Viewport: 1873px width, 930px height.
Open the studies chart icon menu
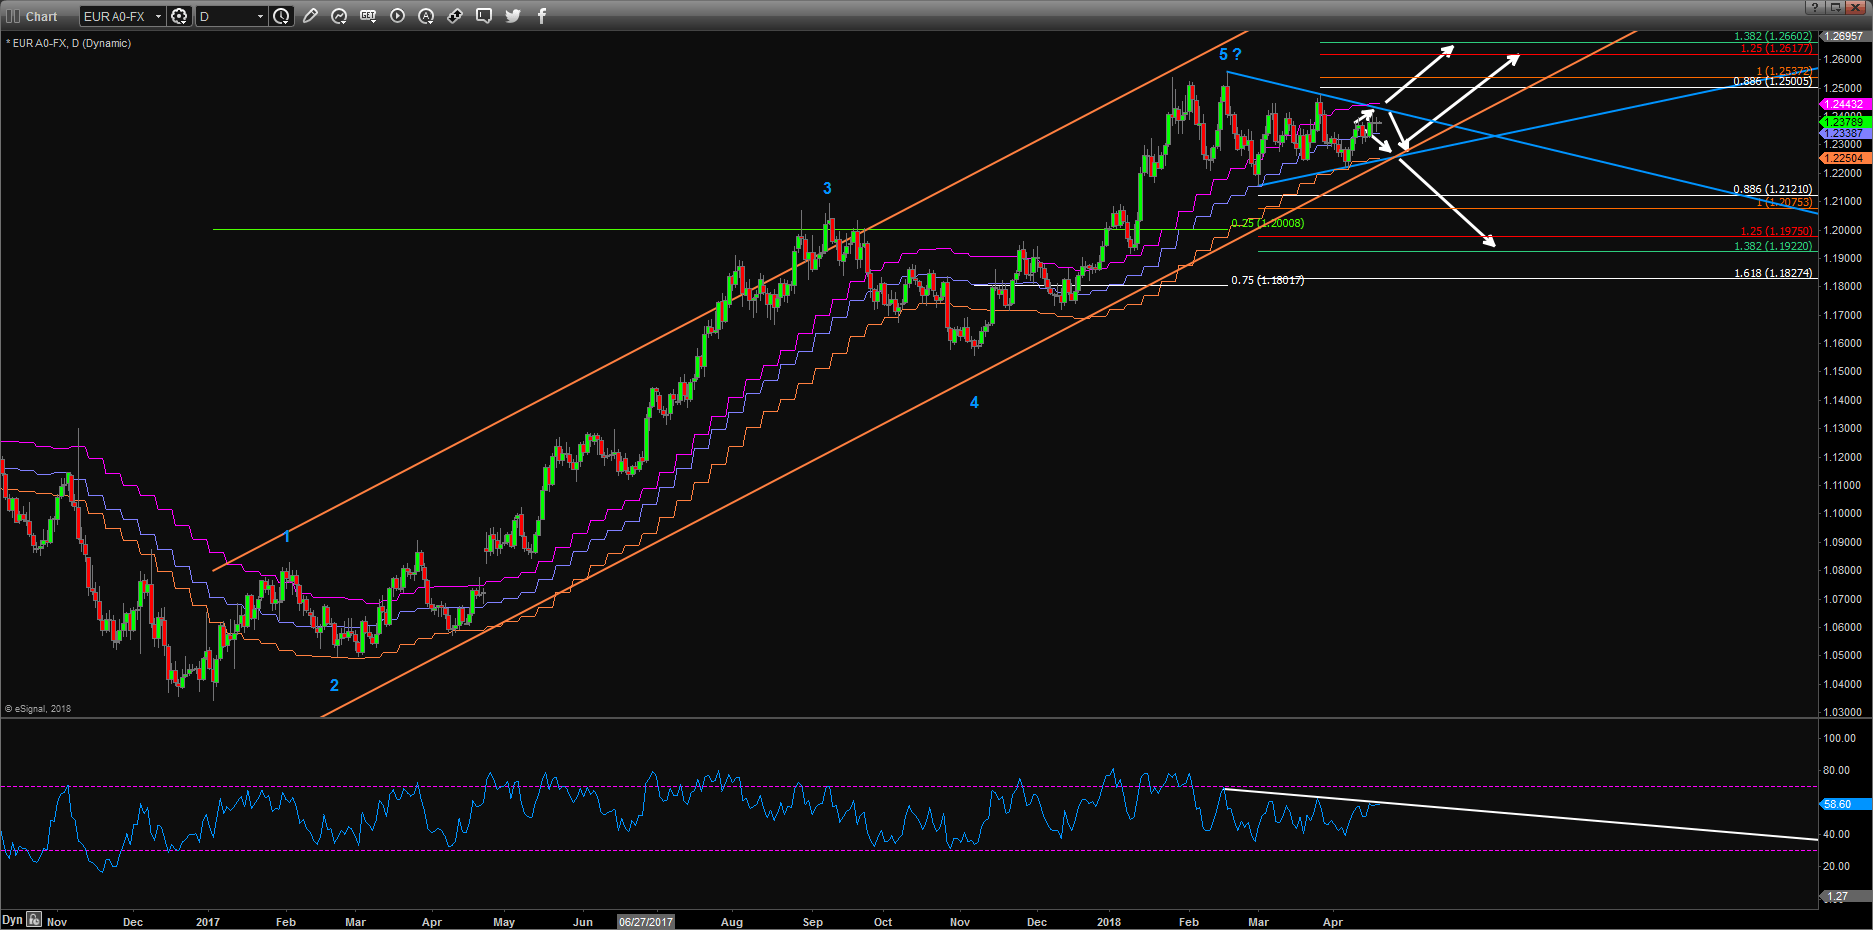click(x=340, y=16)
